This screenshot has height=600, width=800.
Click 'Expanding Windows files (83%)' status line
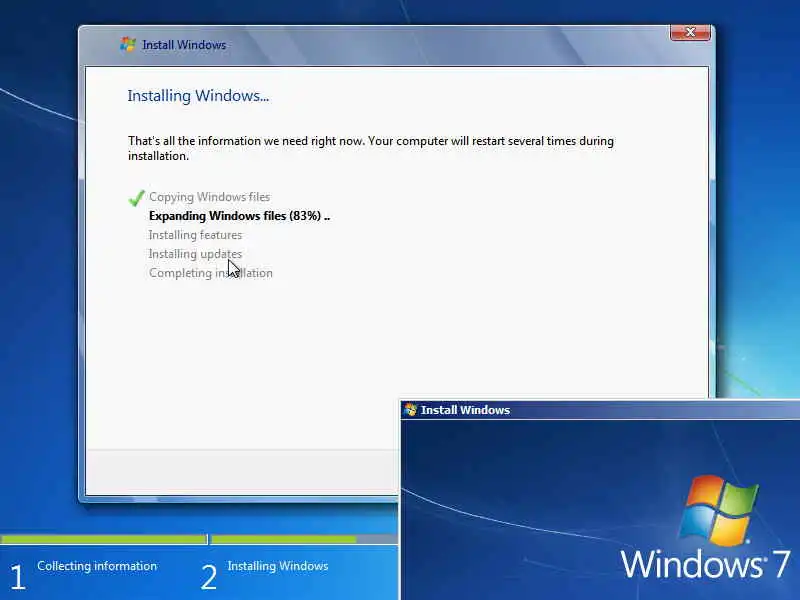[x=239, y=216]
